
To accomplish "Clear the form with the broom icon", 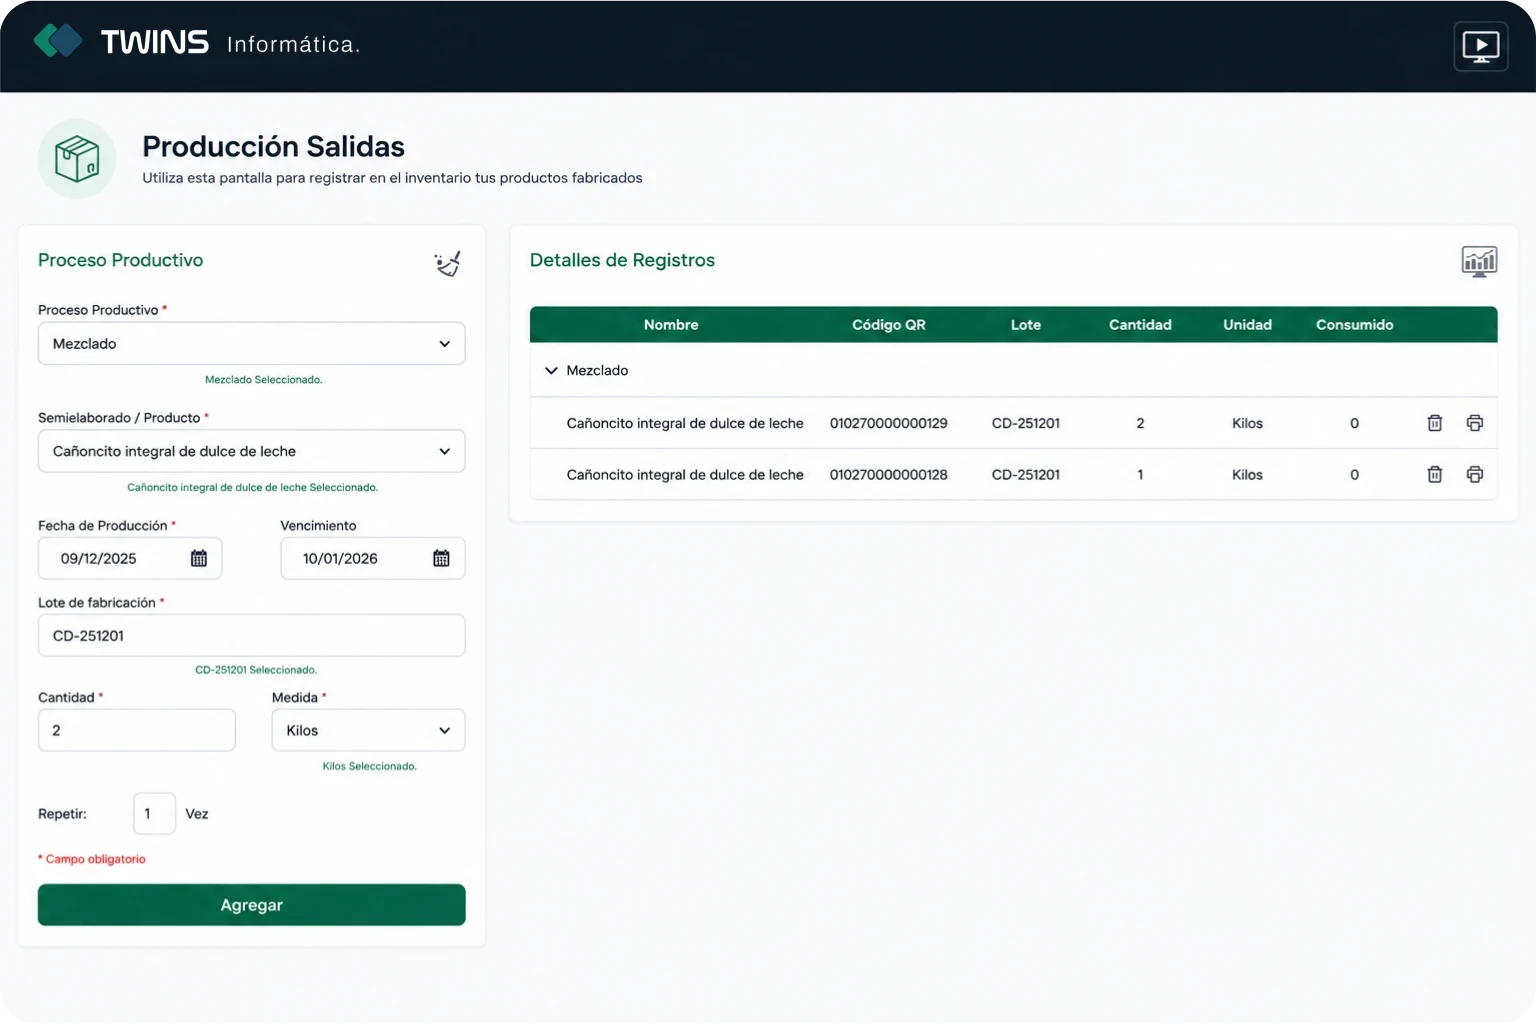I will 447,263.
